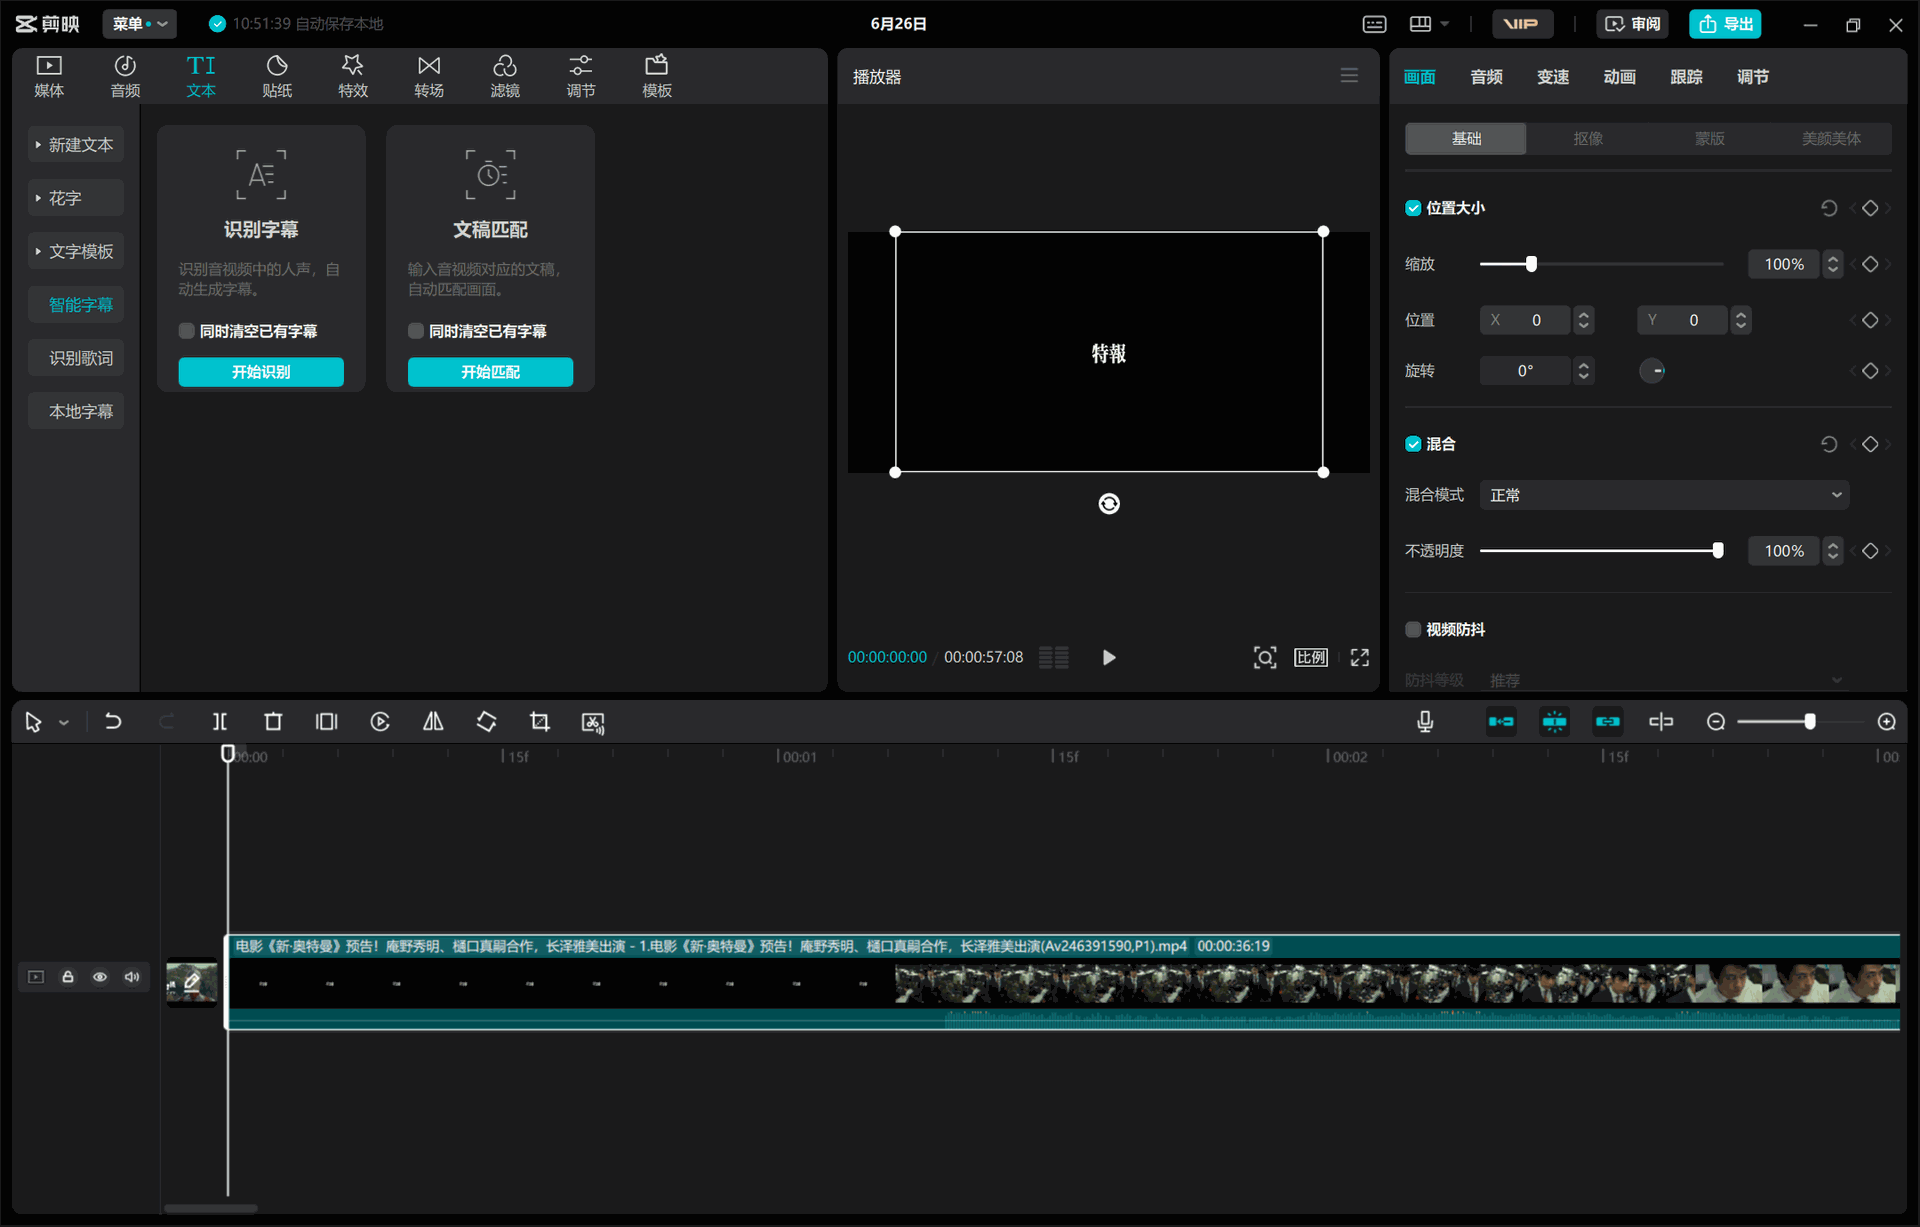Switch to the 音频 tab in properties panel
Image resolution: width=1920 pixels, height=1227 pixels.
[x=1486, y=77]
